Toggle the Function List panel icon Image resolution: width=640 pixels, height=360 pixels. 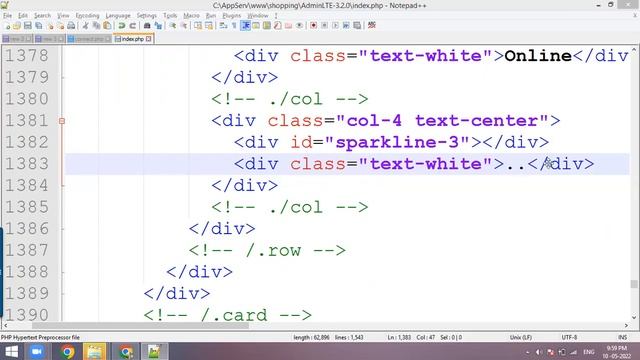point(278,26)
